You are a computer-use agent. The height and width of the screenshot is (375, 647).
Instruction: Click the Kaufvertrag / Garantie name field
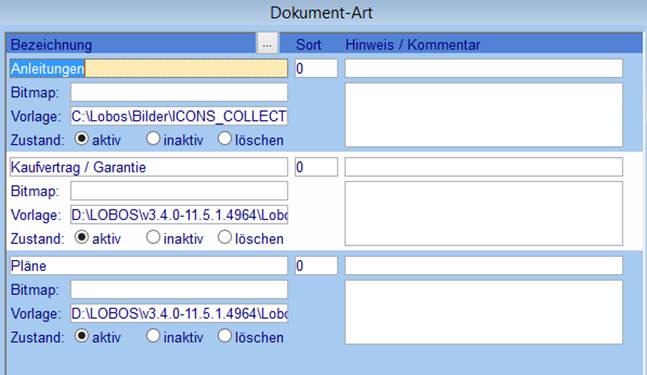coord(149,167)
